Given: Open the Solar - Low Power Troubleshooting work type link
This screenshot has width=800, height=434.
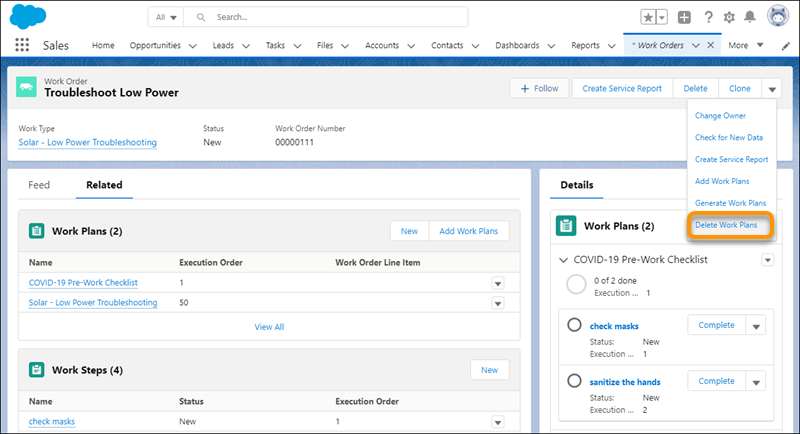Looking at the screenshot, I should tap(87, 142).
